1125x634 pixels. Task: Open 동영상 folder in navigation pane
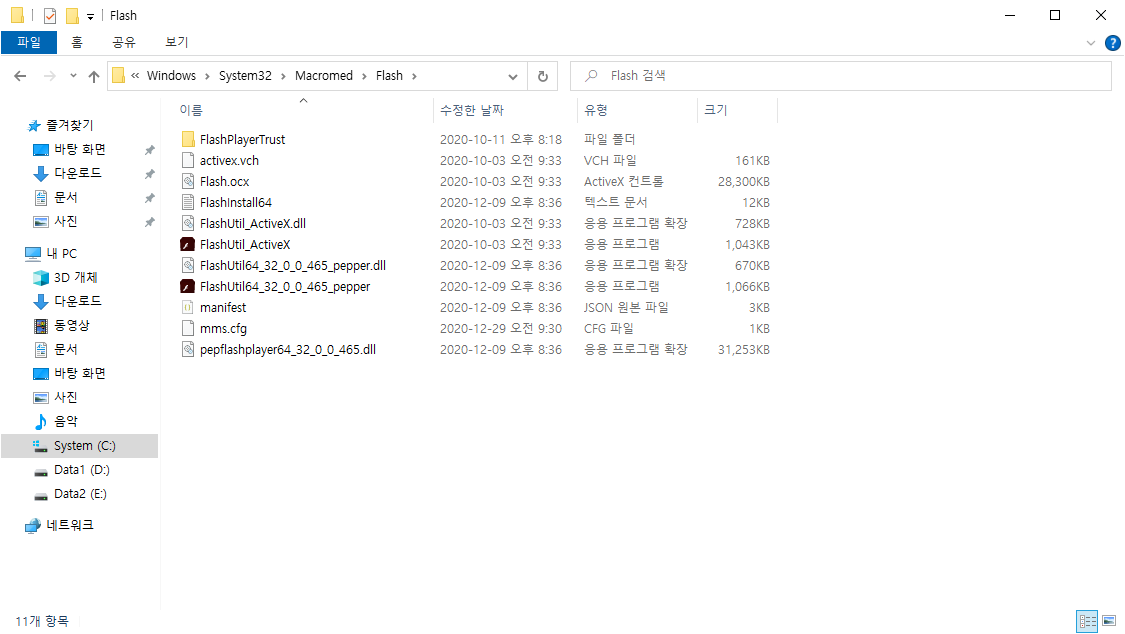coord(72,326)
